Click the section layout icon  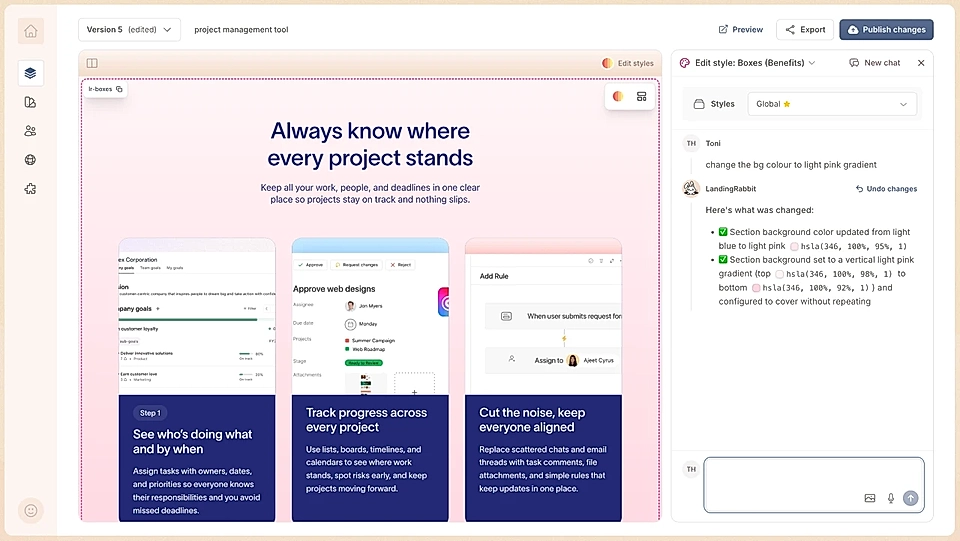(x=642, y=97)
